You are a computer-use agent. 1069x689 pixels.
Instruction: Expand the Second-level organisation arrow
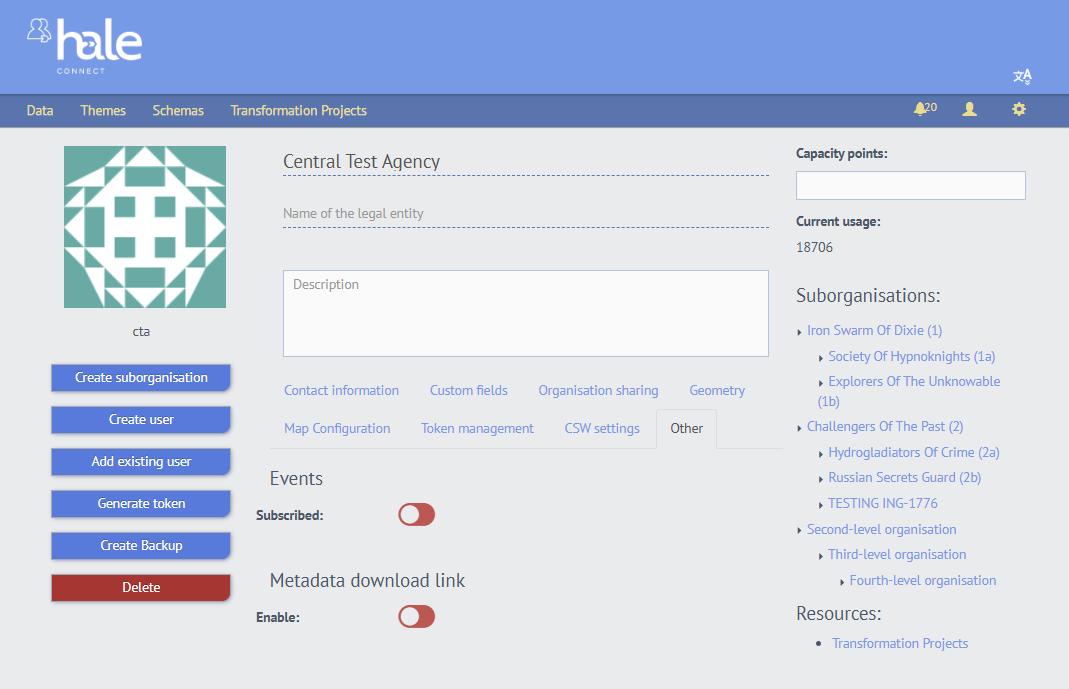click(800, 531)
